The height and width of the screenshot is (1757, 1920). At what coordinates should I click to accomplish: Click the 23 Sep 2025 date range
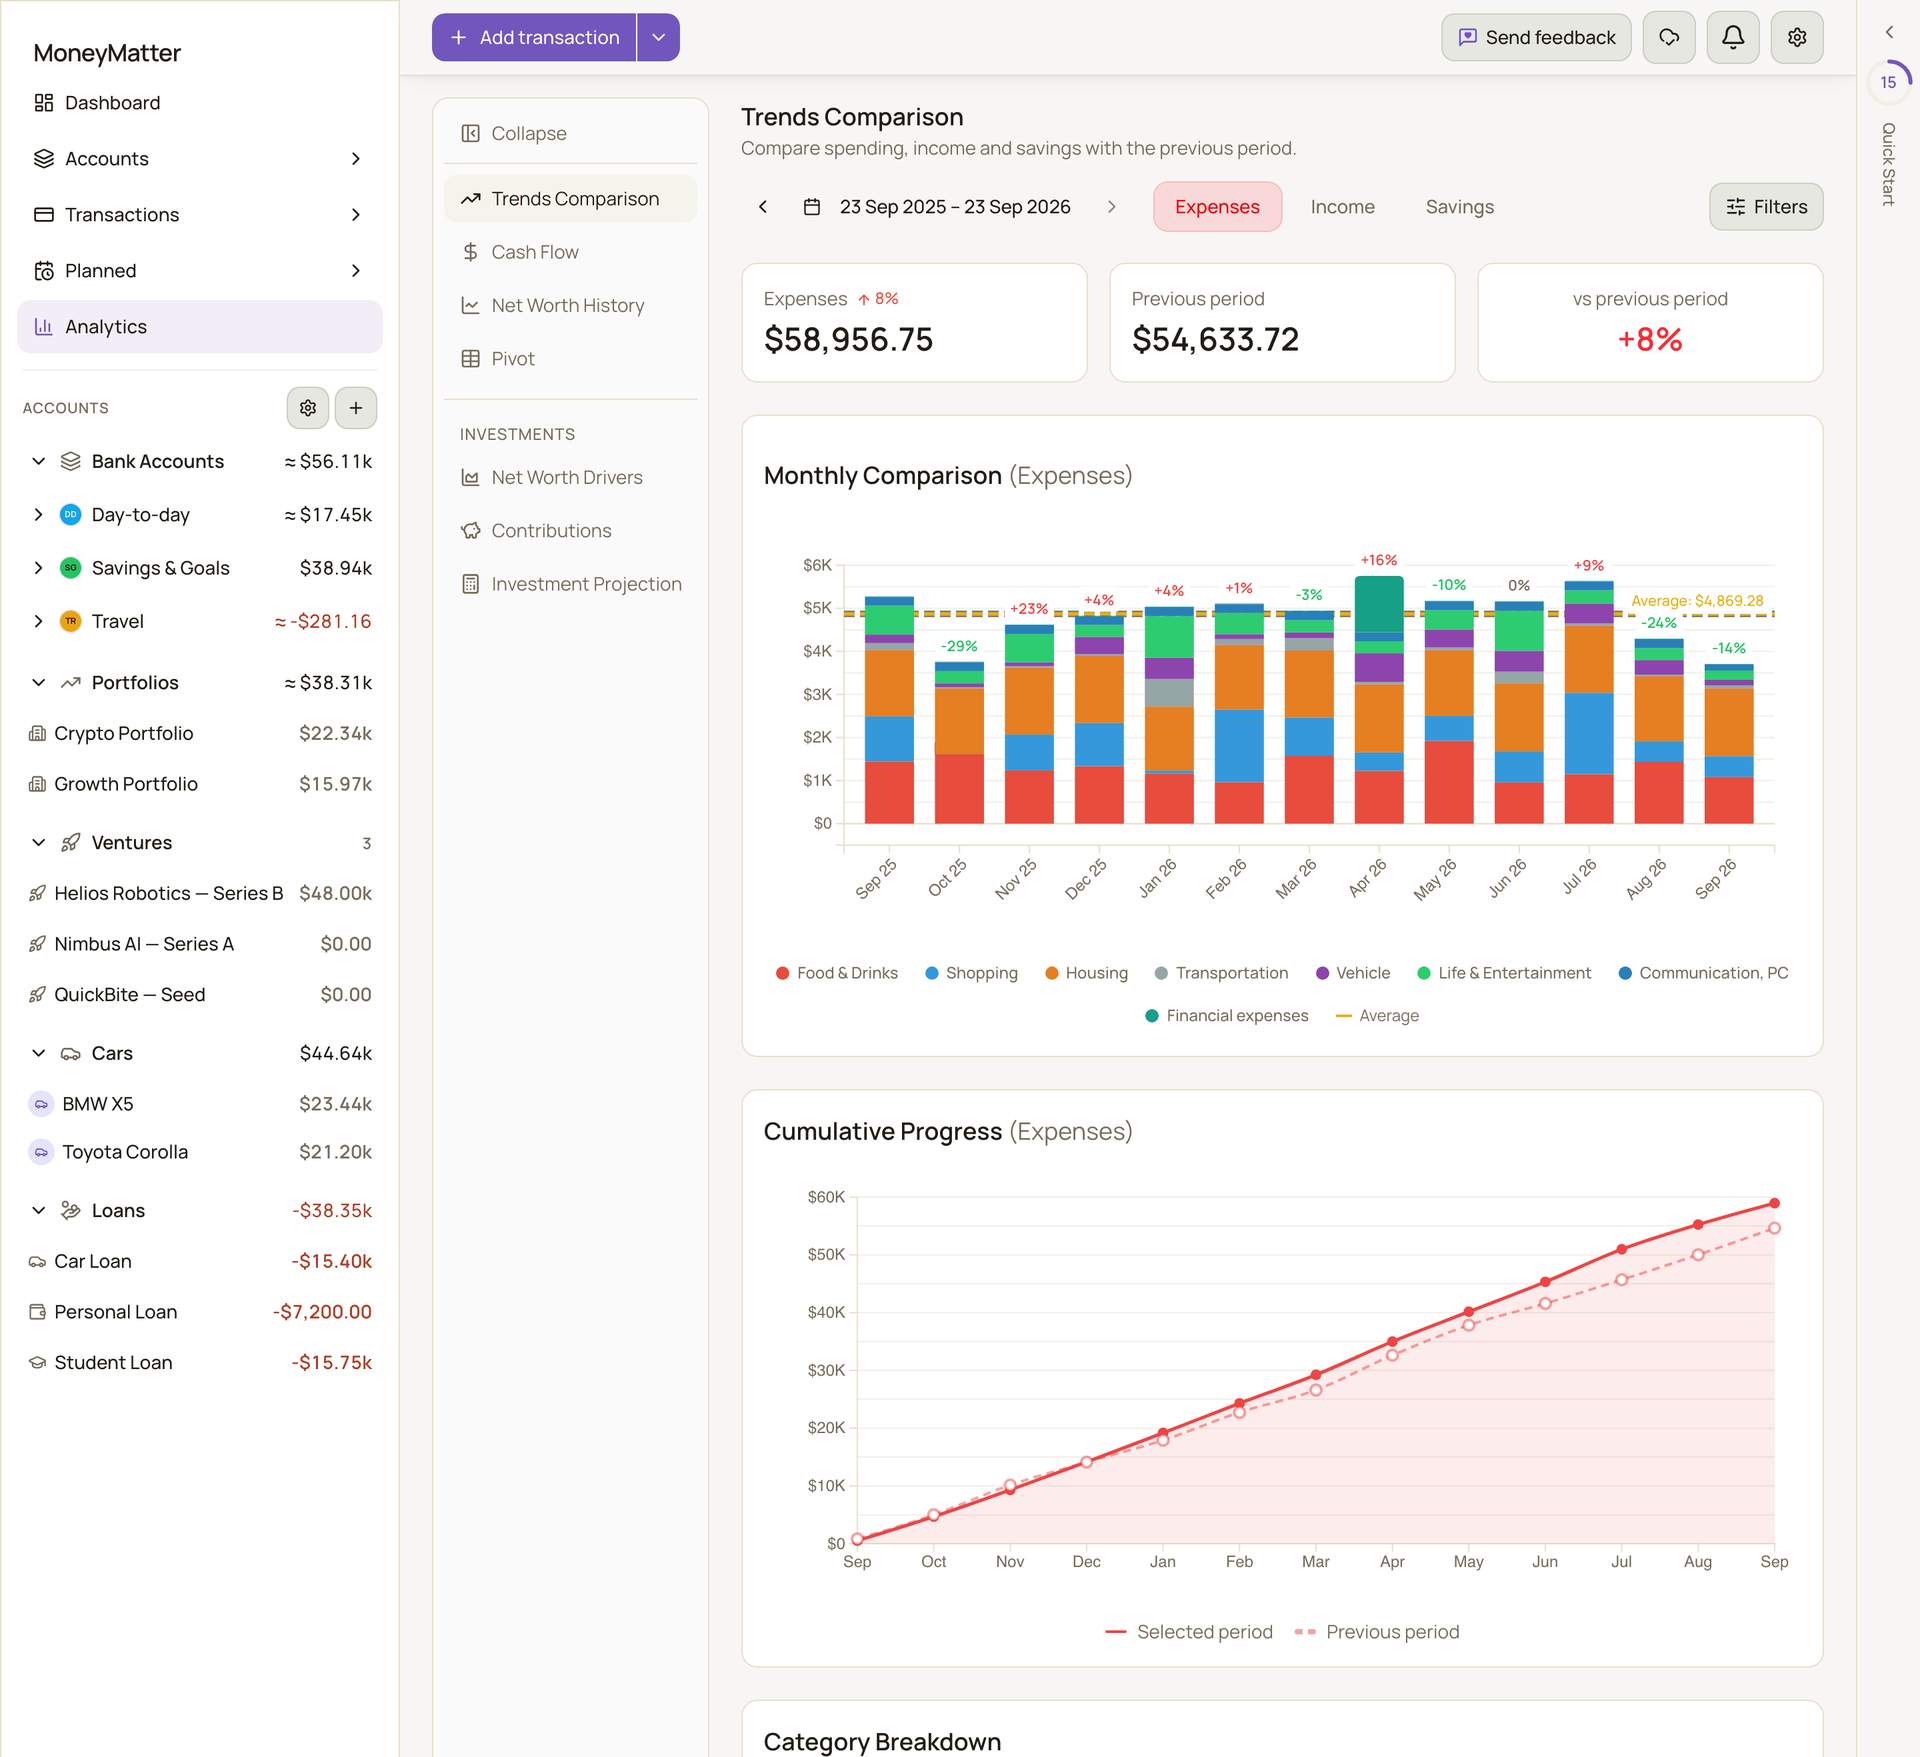coord(955,207)
